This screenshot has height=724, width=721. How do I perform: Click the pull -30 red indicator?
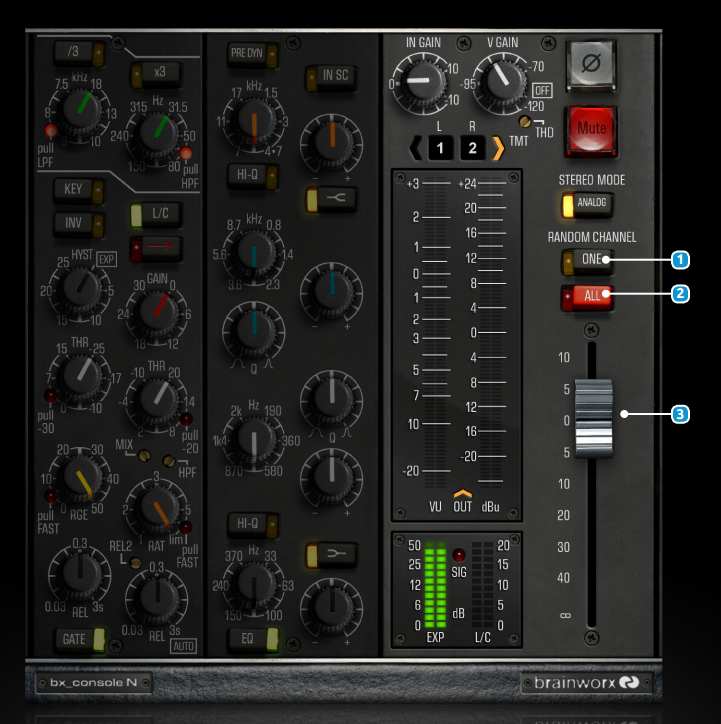(50, 395)
